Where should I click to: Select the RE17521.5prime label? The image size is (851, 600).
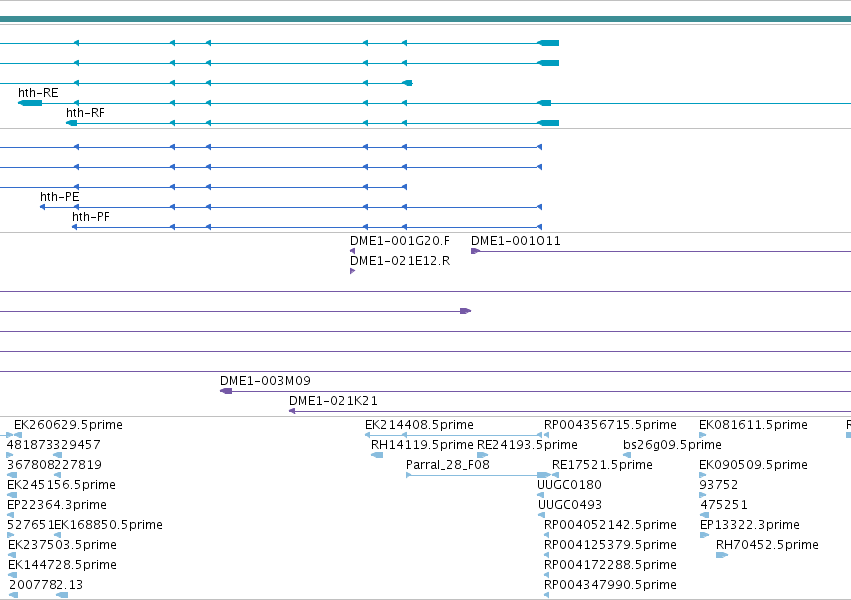[602, 465]
